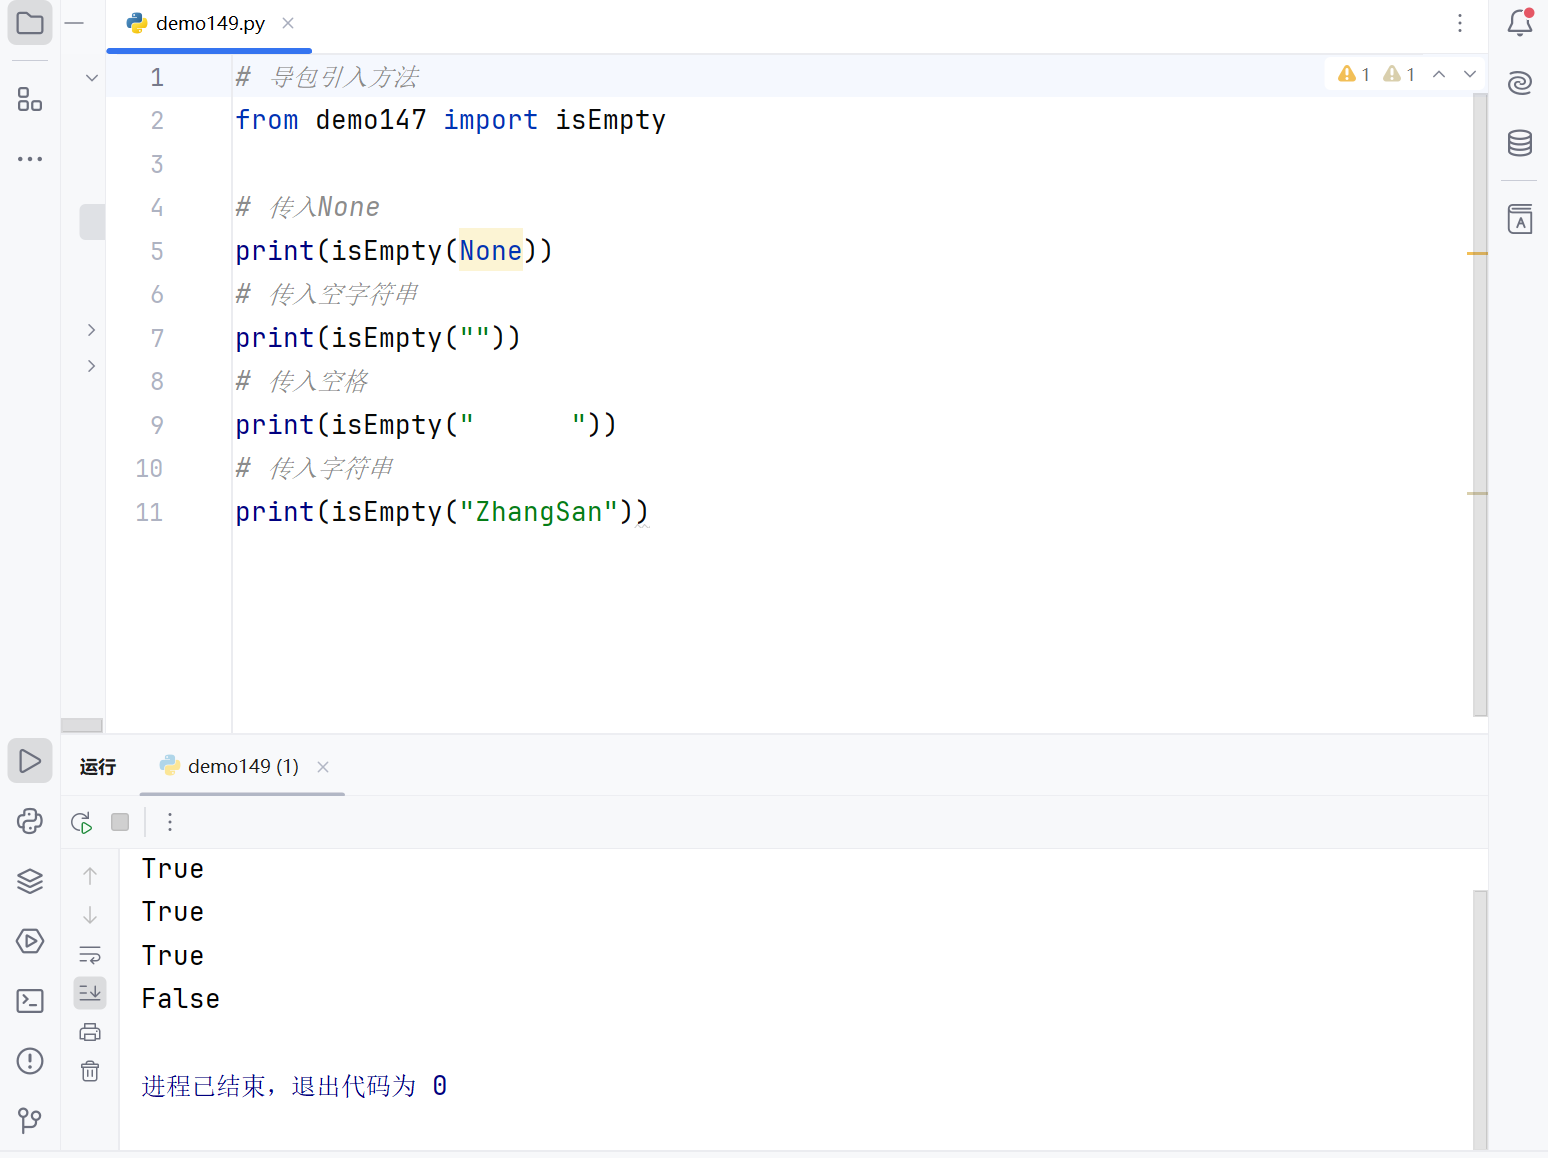
Task: Click the 运行 panel title
Action: (x=98, y=767)
